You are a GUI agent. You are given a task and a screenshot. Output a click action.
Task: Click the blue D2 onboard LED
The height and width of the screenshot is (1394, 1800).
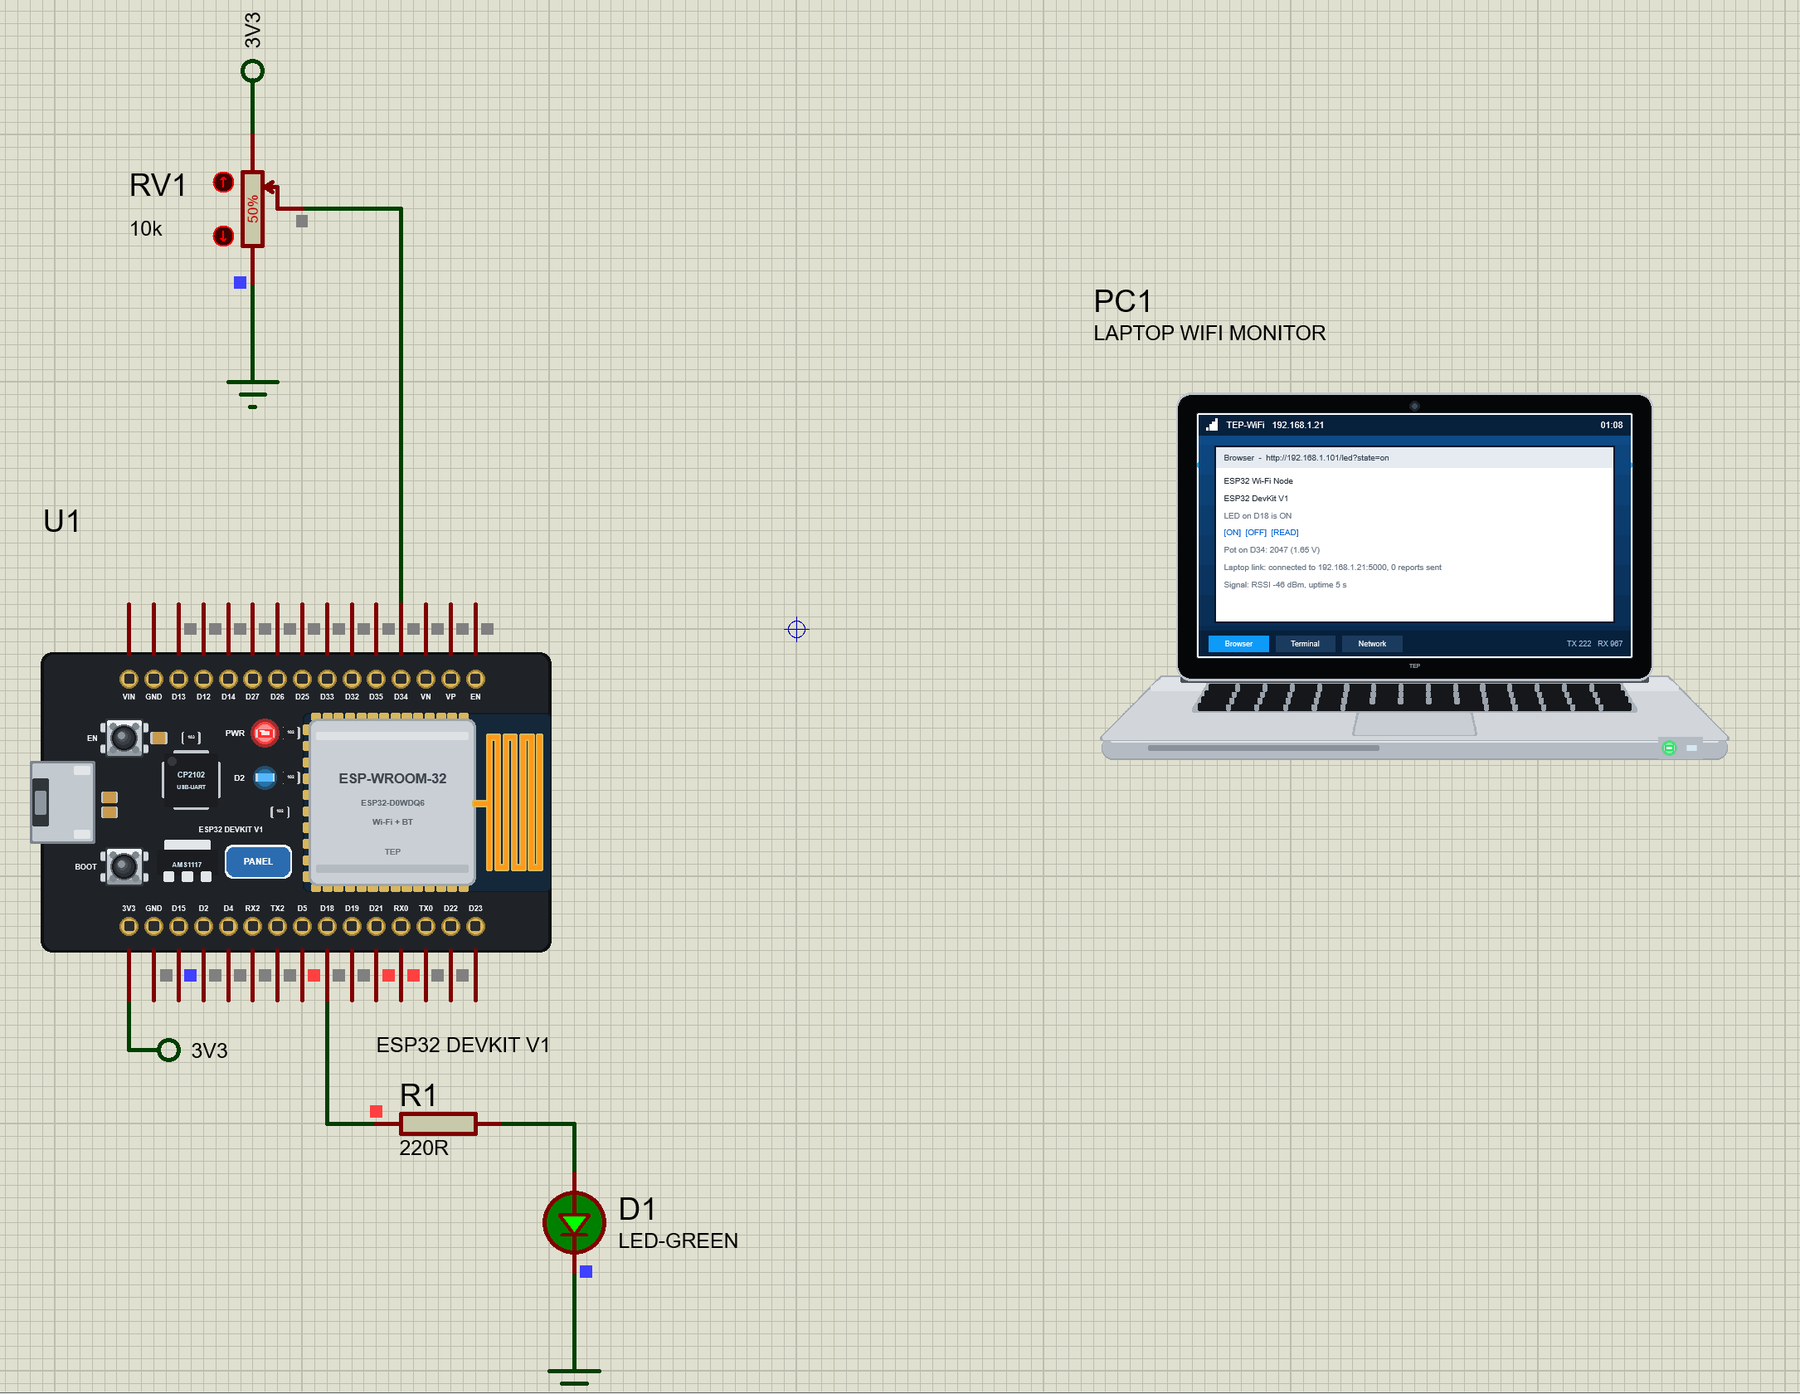point(265,777)
